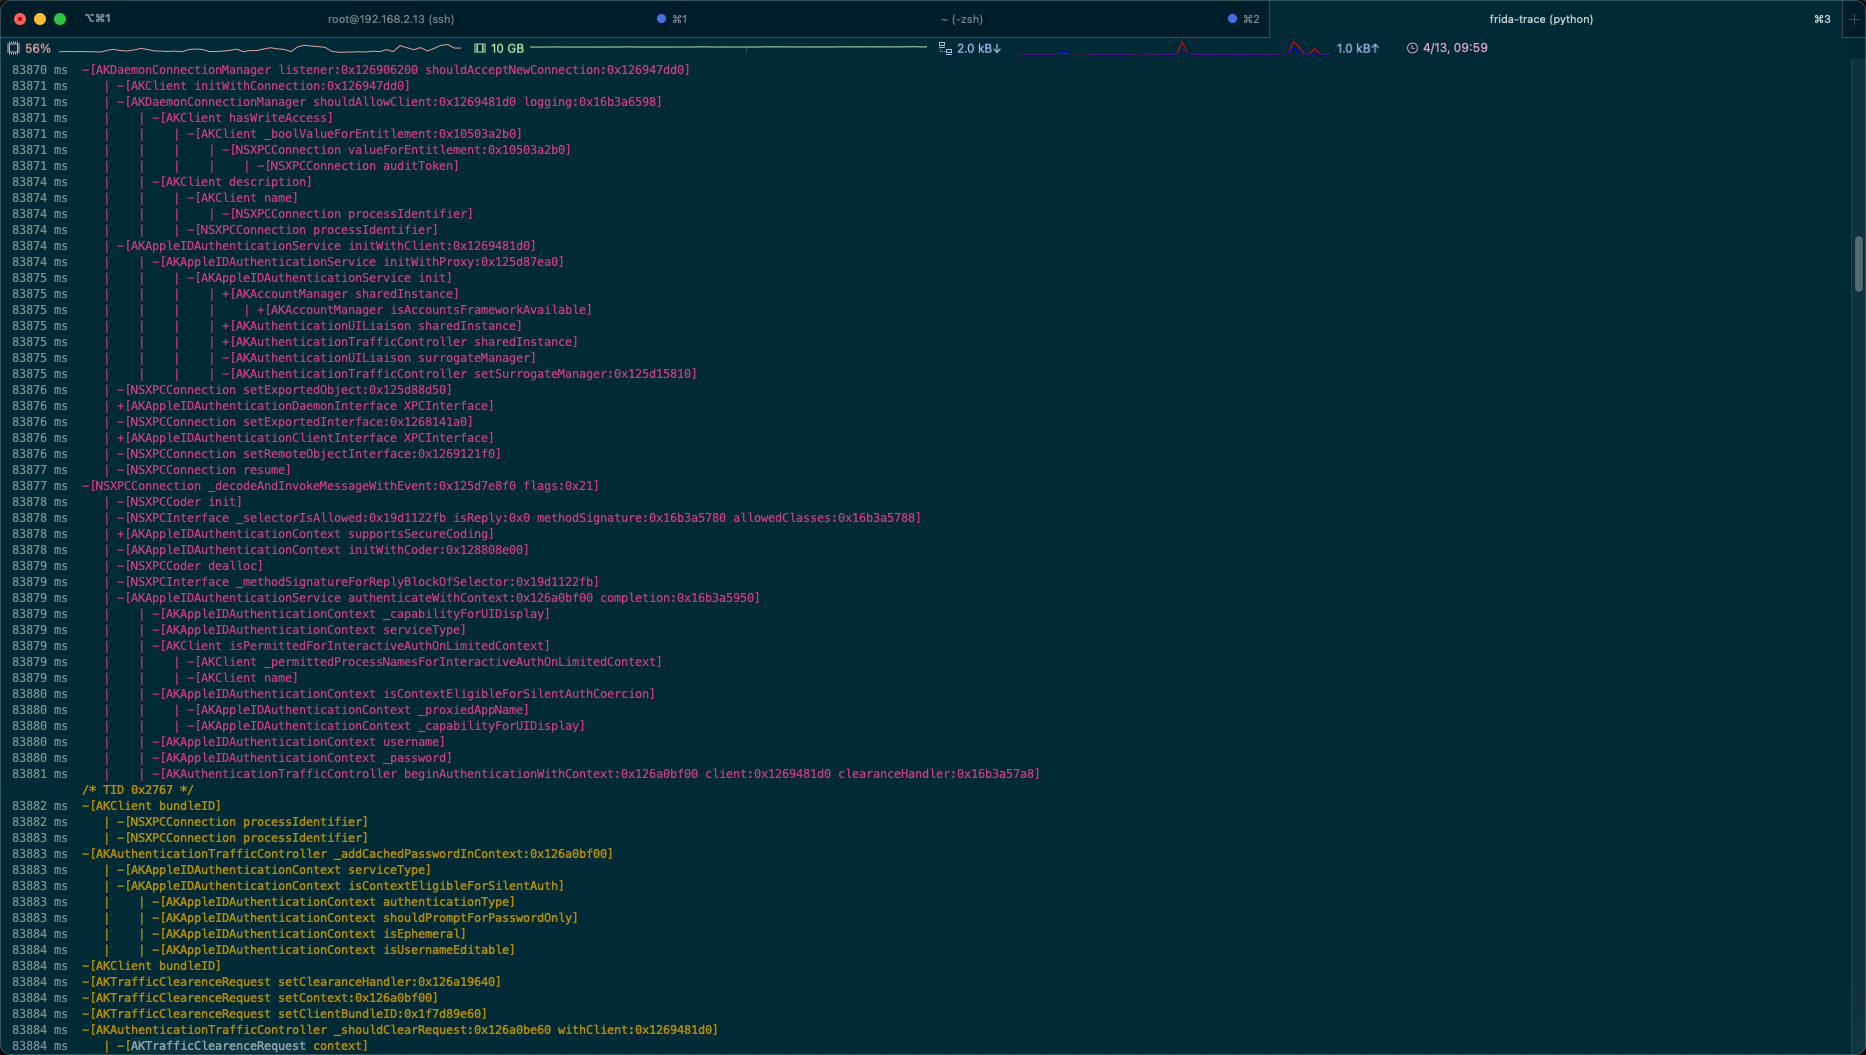1866x1055 pixels.
Task: Click the 1.0 kB upload rate
Action: coord(1357,48)
